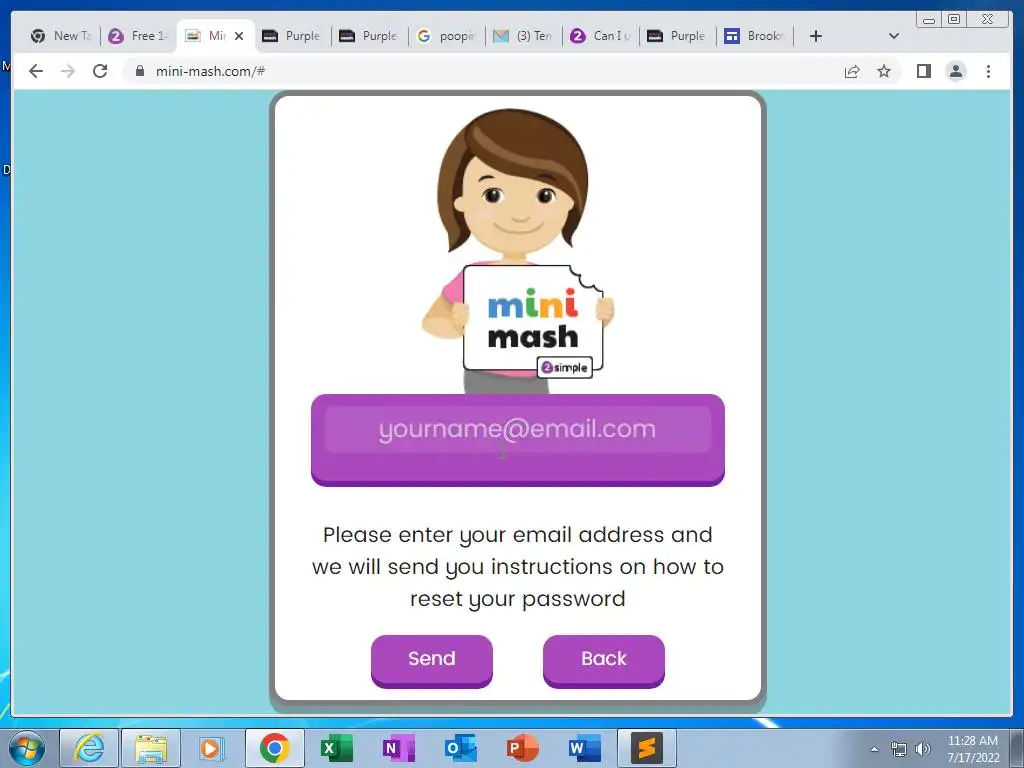
Task: Open Outlook from the taskbar
Action: point(460,748)
